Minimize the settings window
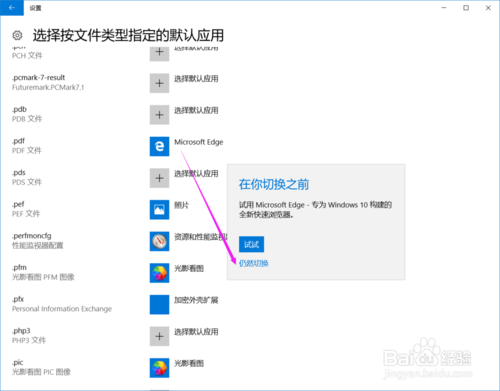 pyautogui.click(x=444, y=8)
